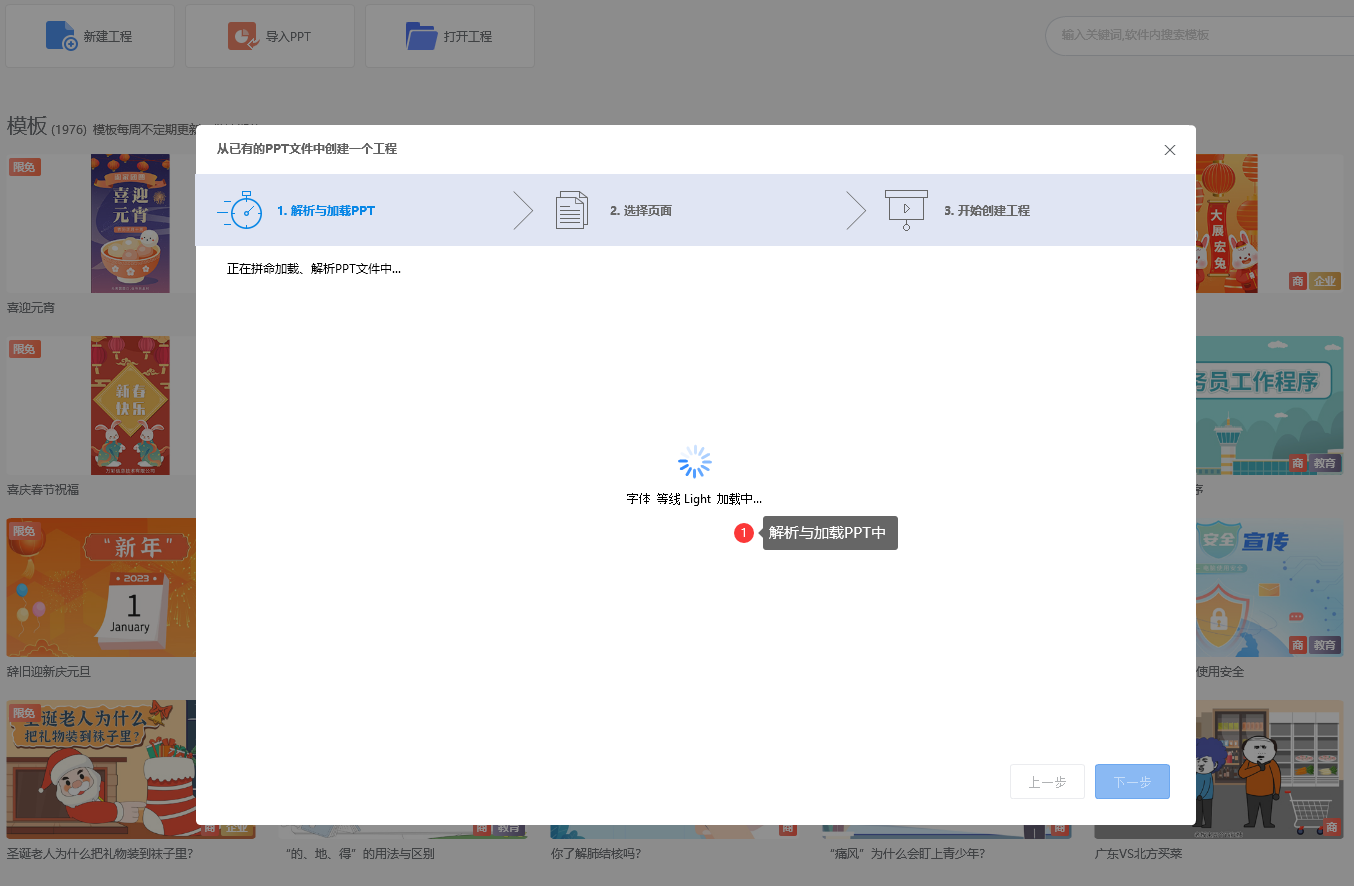Click the 字体 等线 Light 加载中 message
This screenshot has width=1354, height=886.
[695, 499]
